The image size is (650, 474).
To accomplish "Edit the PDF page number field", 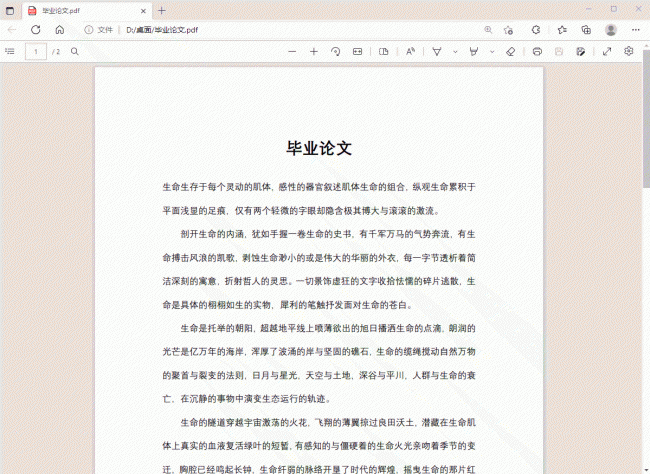I will 36,51.
